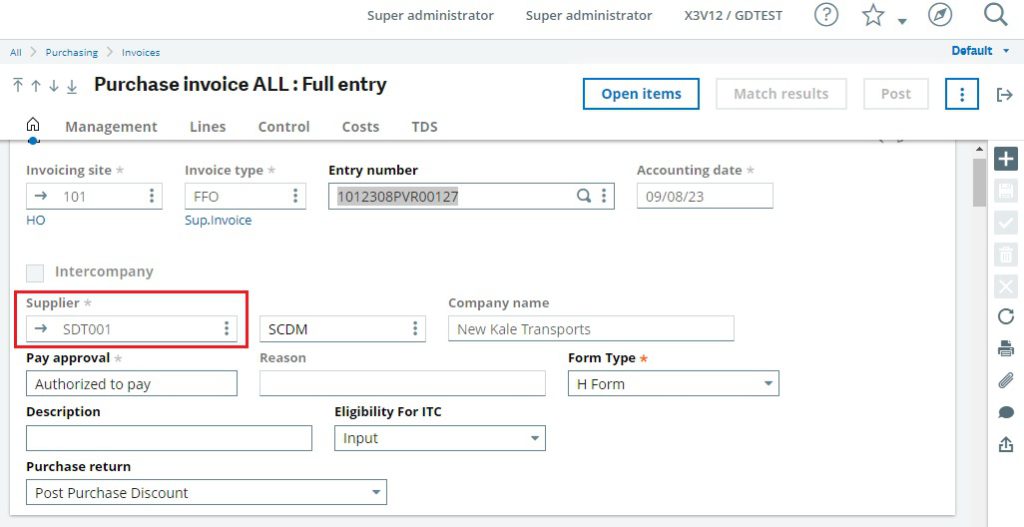Toggle the Intercompany checkbox

(x=35, y=272)
